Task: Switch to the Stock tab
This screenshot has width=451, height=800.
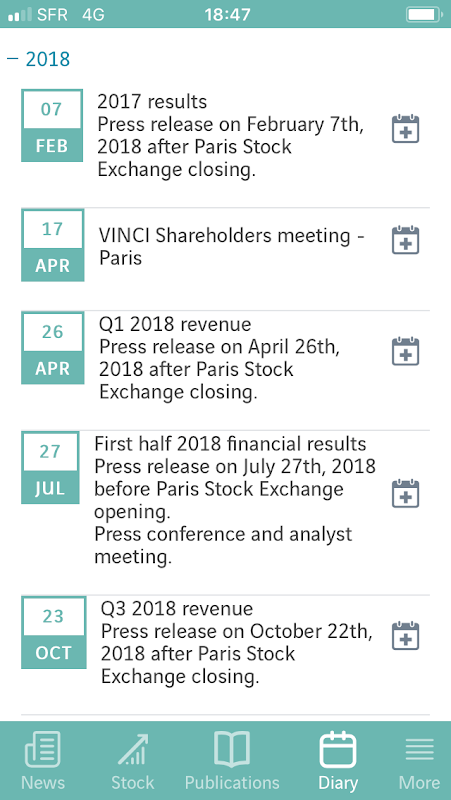Action: point(133,760)
